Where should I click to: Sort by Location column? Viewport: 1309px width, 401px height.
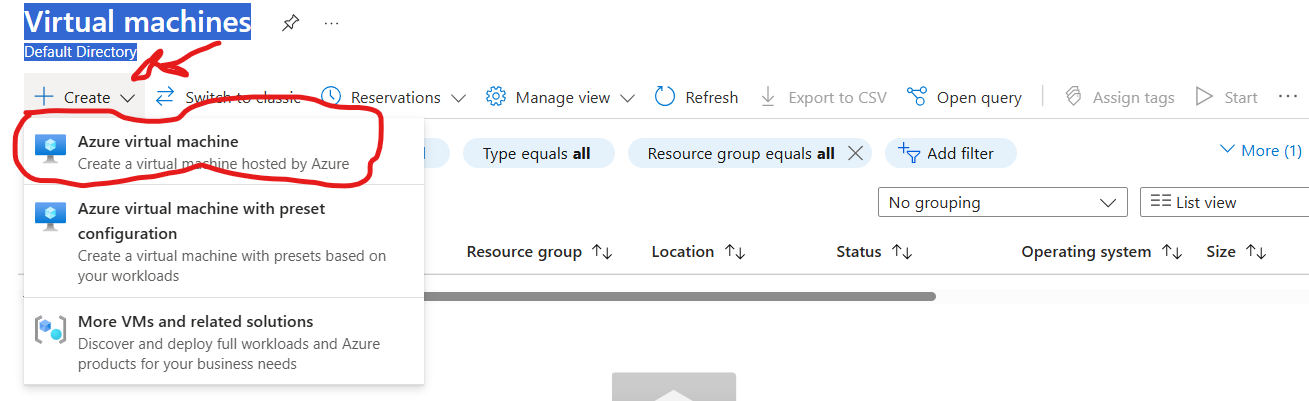tap(698, 252)
